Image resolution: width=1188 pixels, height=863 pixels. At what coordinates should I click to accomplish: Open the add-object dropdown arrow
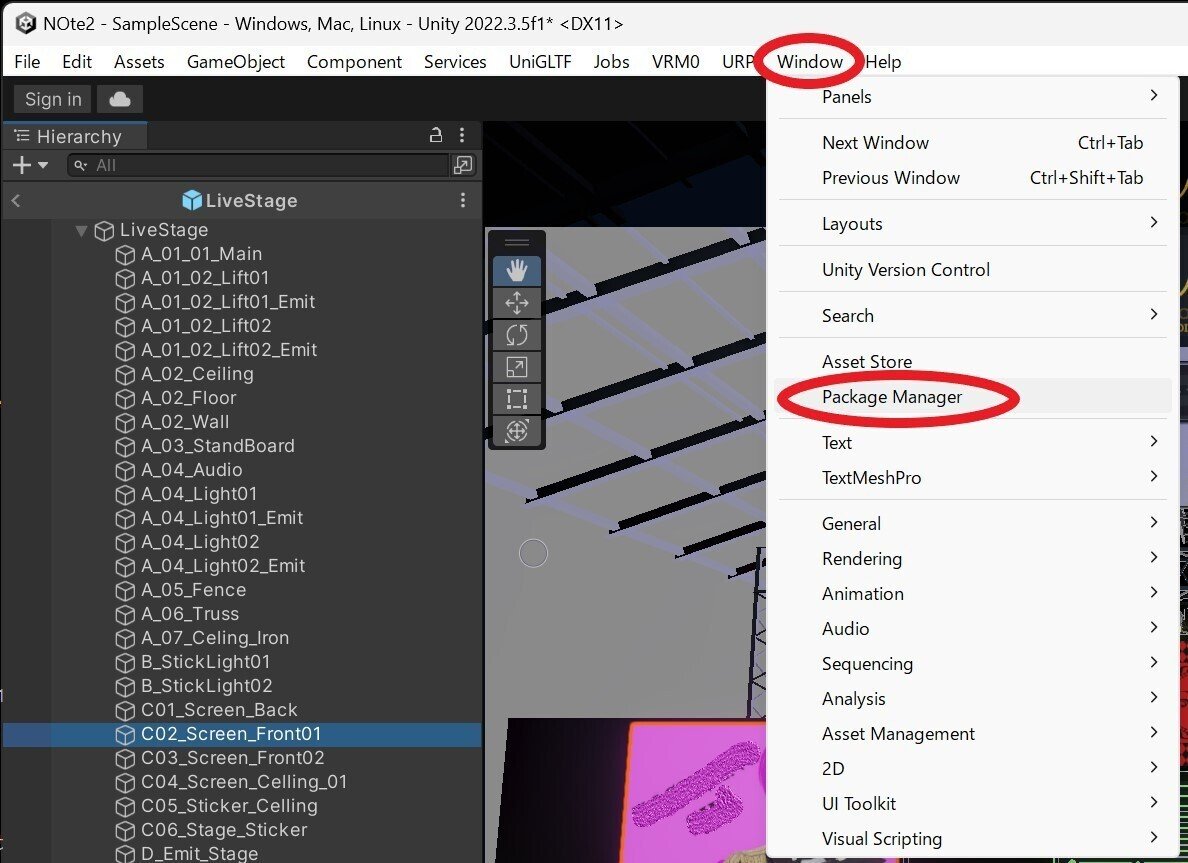(x=42, y=165)
